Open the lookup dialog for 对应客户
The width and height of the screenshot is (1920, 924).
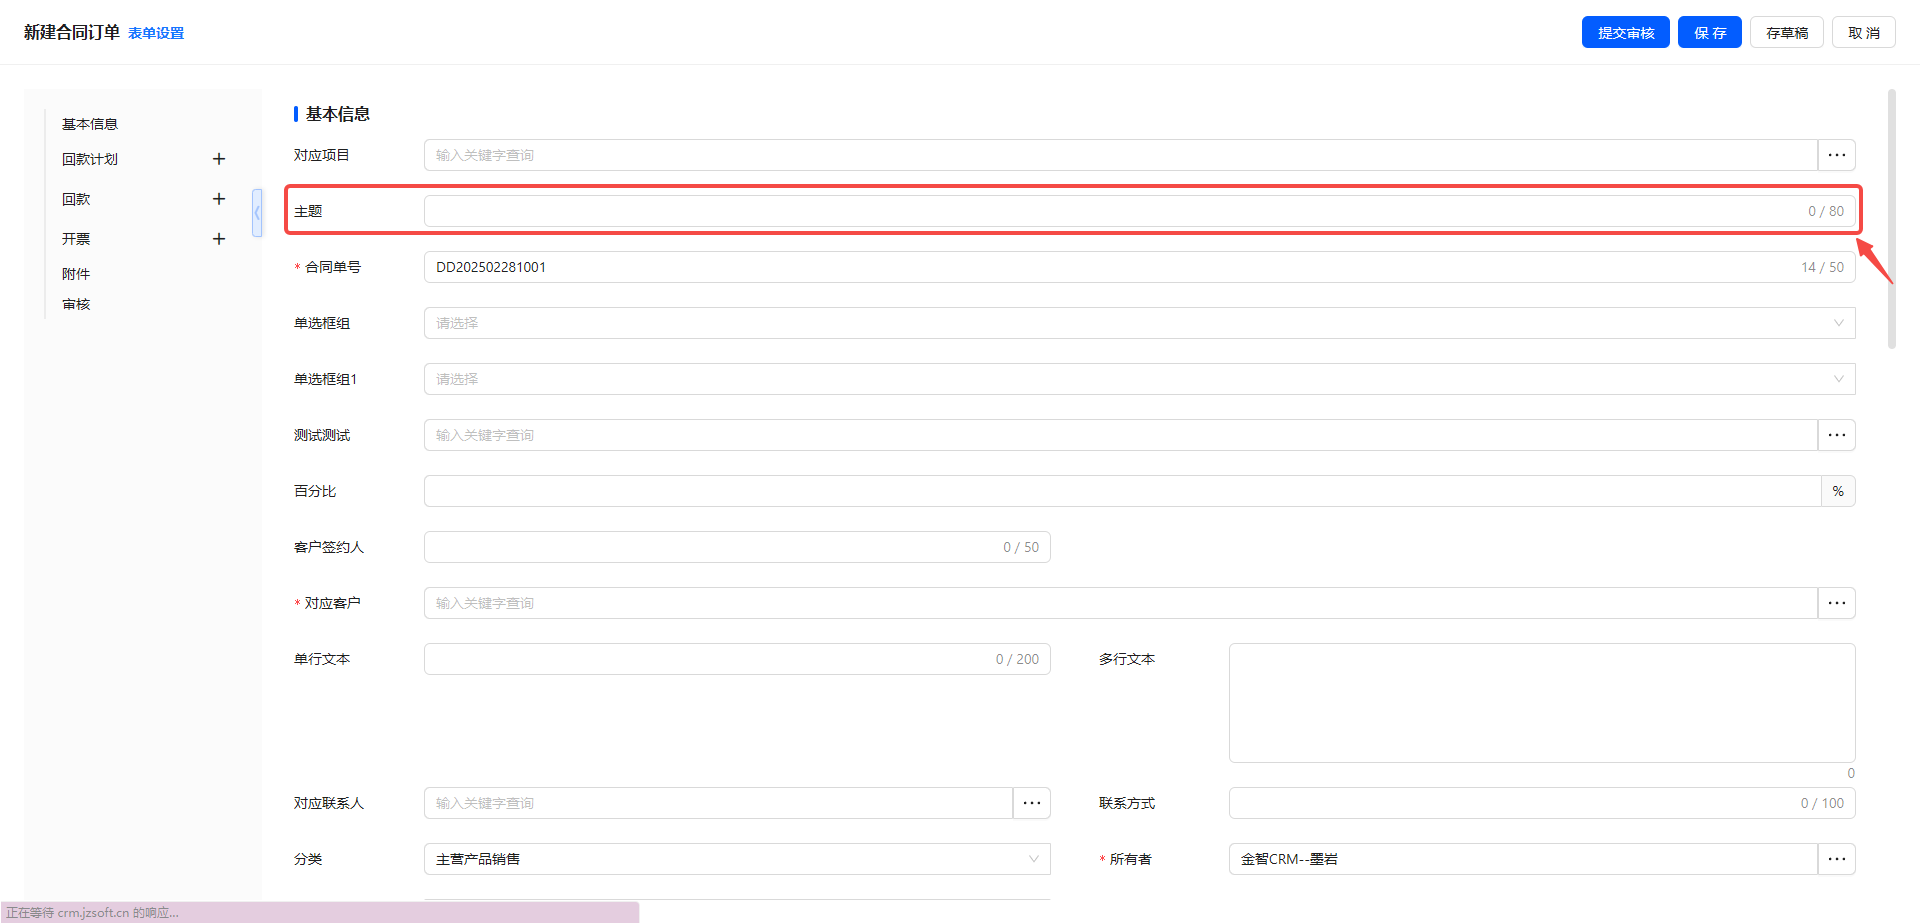pyautogui.click(x=1837, y=603)
